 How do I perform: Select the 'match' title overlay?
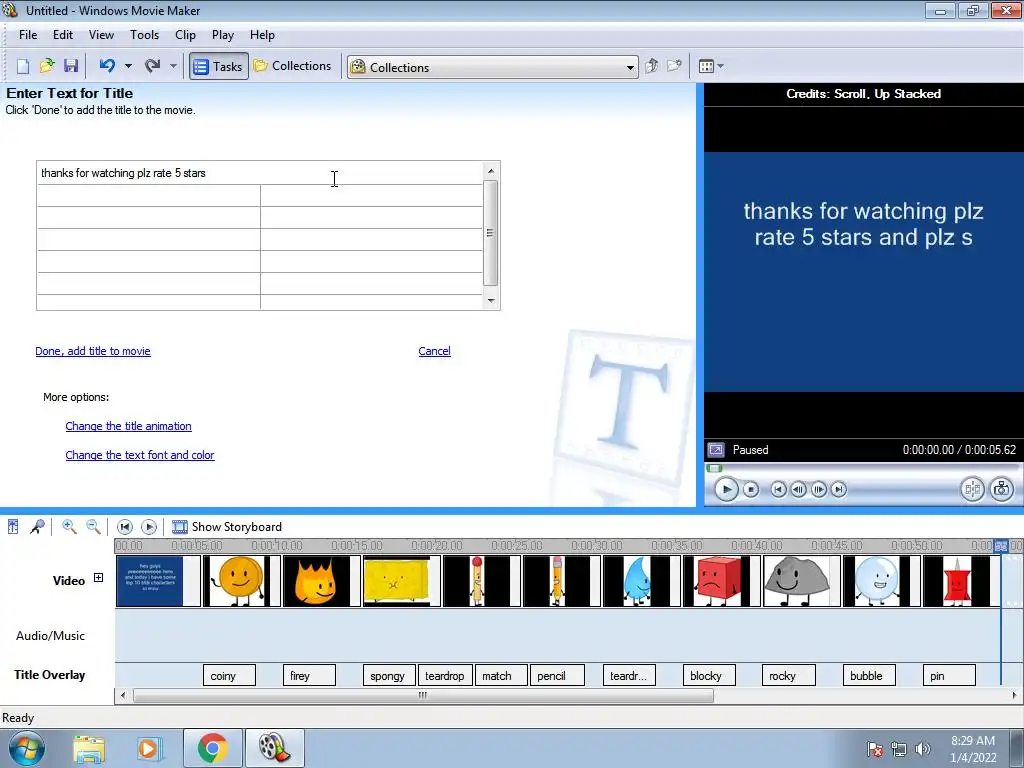[501, 676]
